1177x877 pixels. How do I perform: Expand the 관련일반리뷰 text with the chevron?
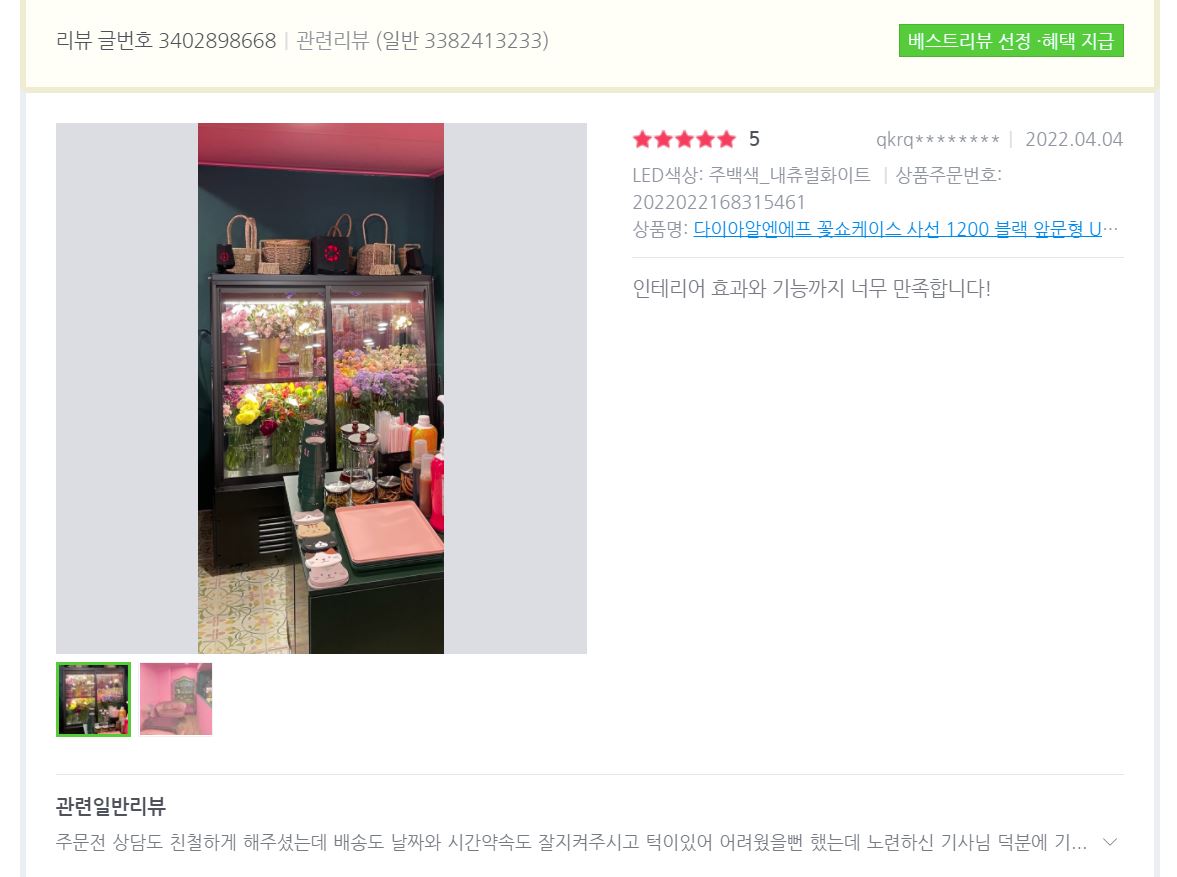coord(1109,842)
